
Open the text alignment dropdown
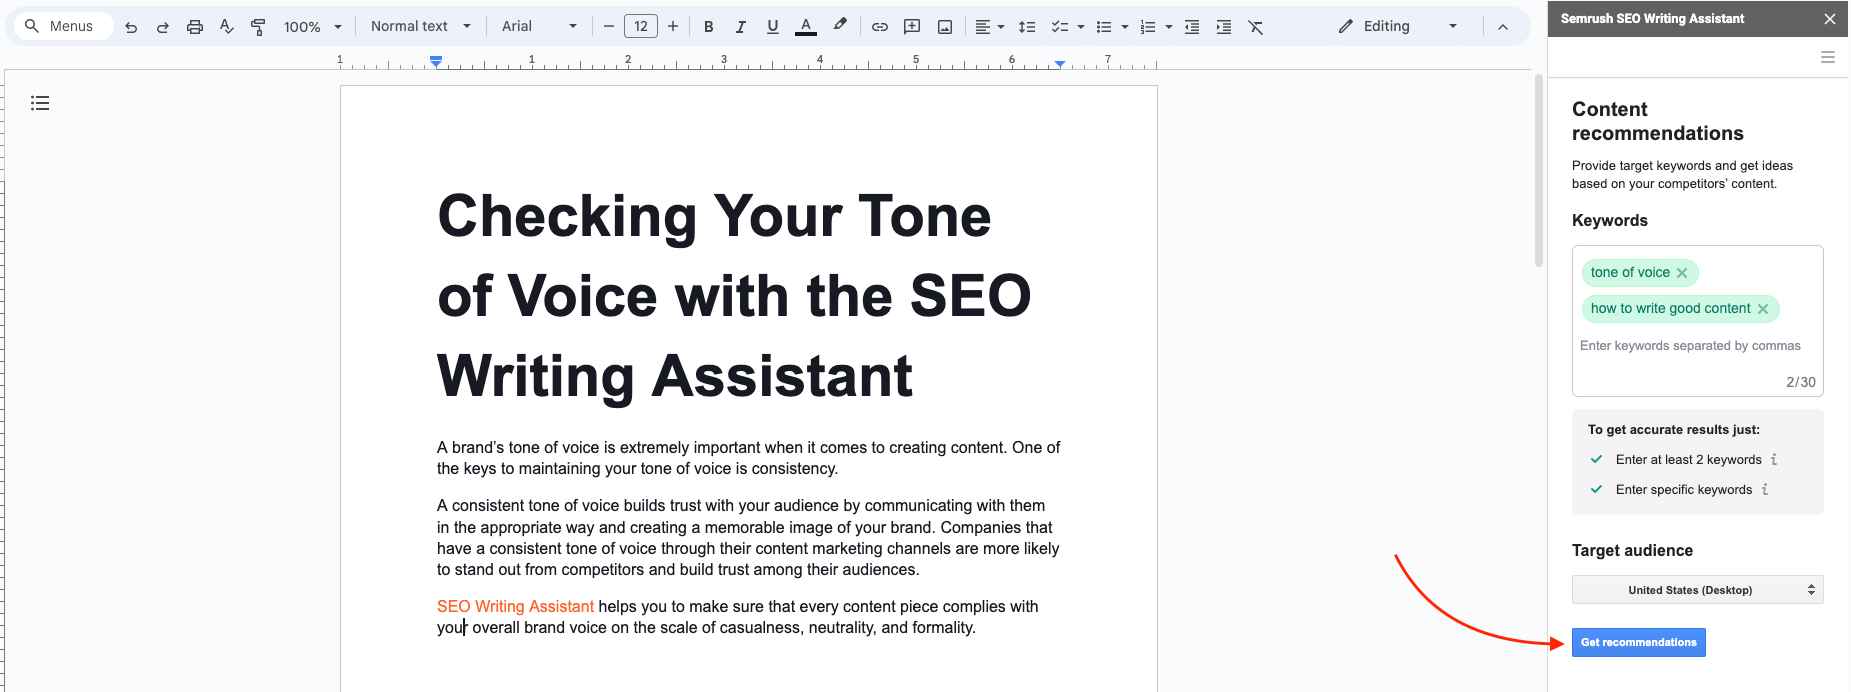coord(990,27)
